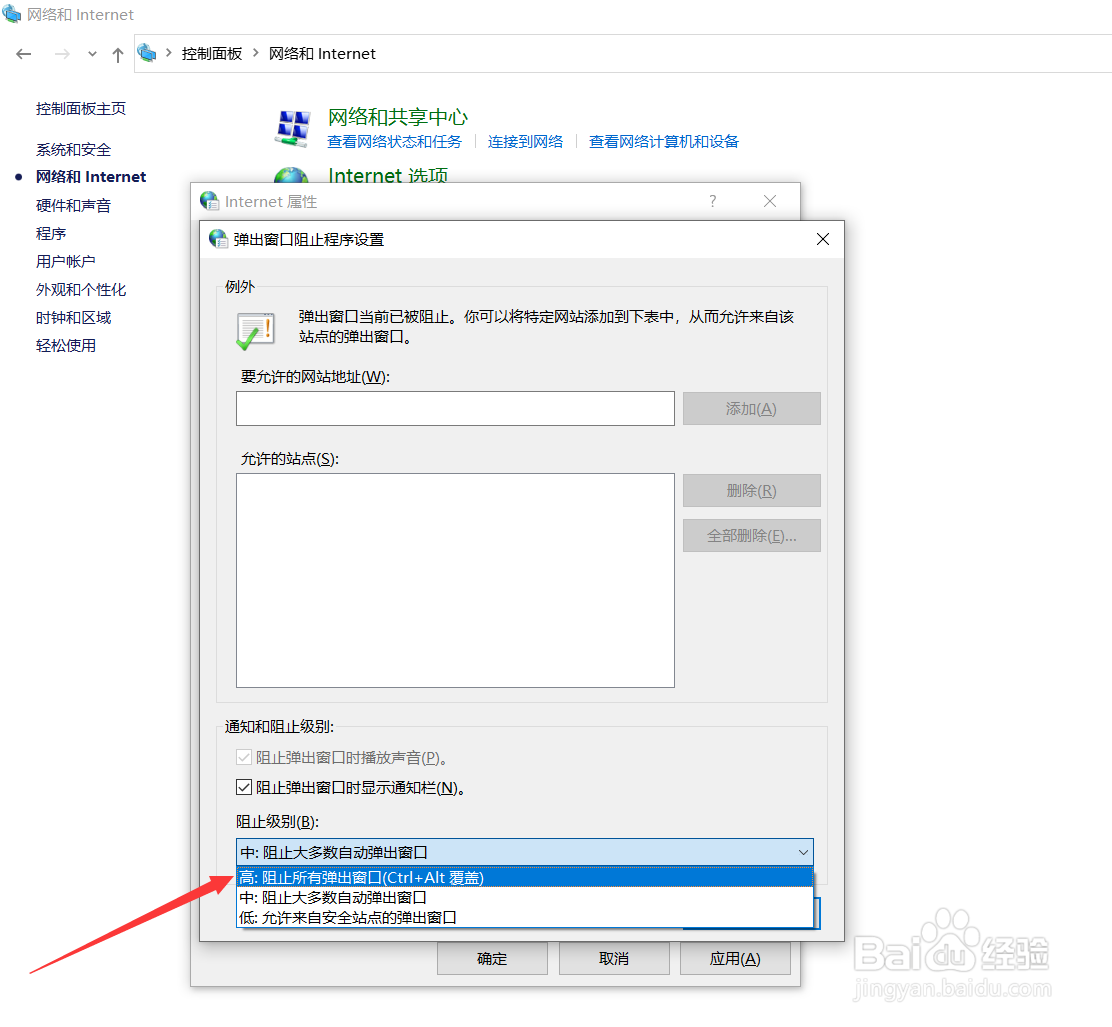Toggle 阻止弹出窗口时显示通知栏 checkbox
This screenshot has height=1027, width=1112.
tap(244, 787)
